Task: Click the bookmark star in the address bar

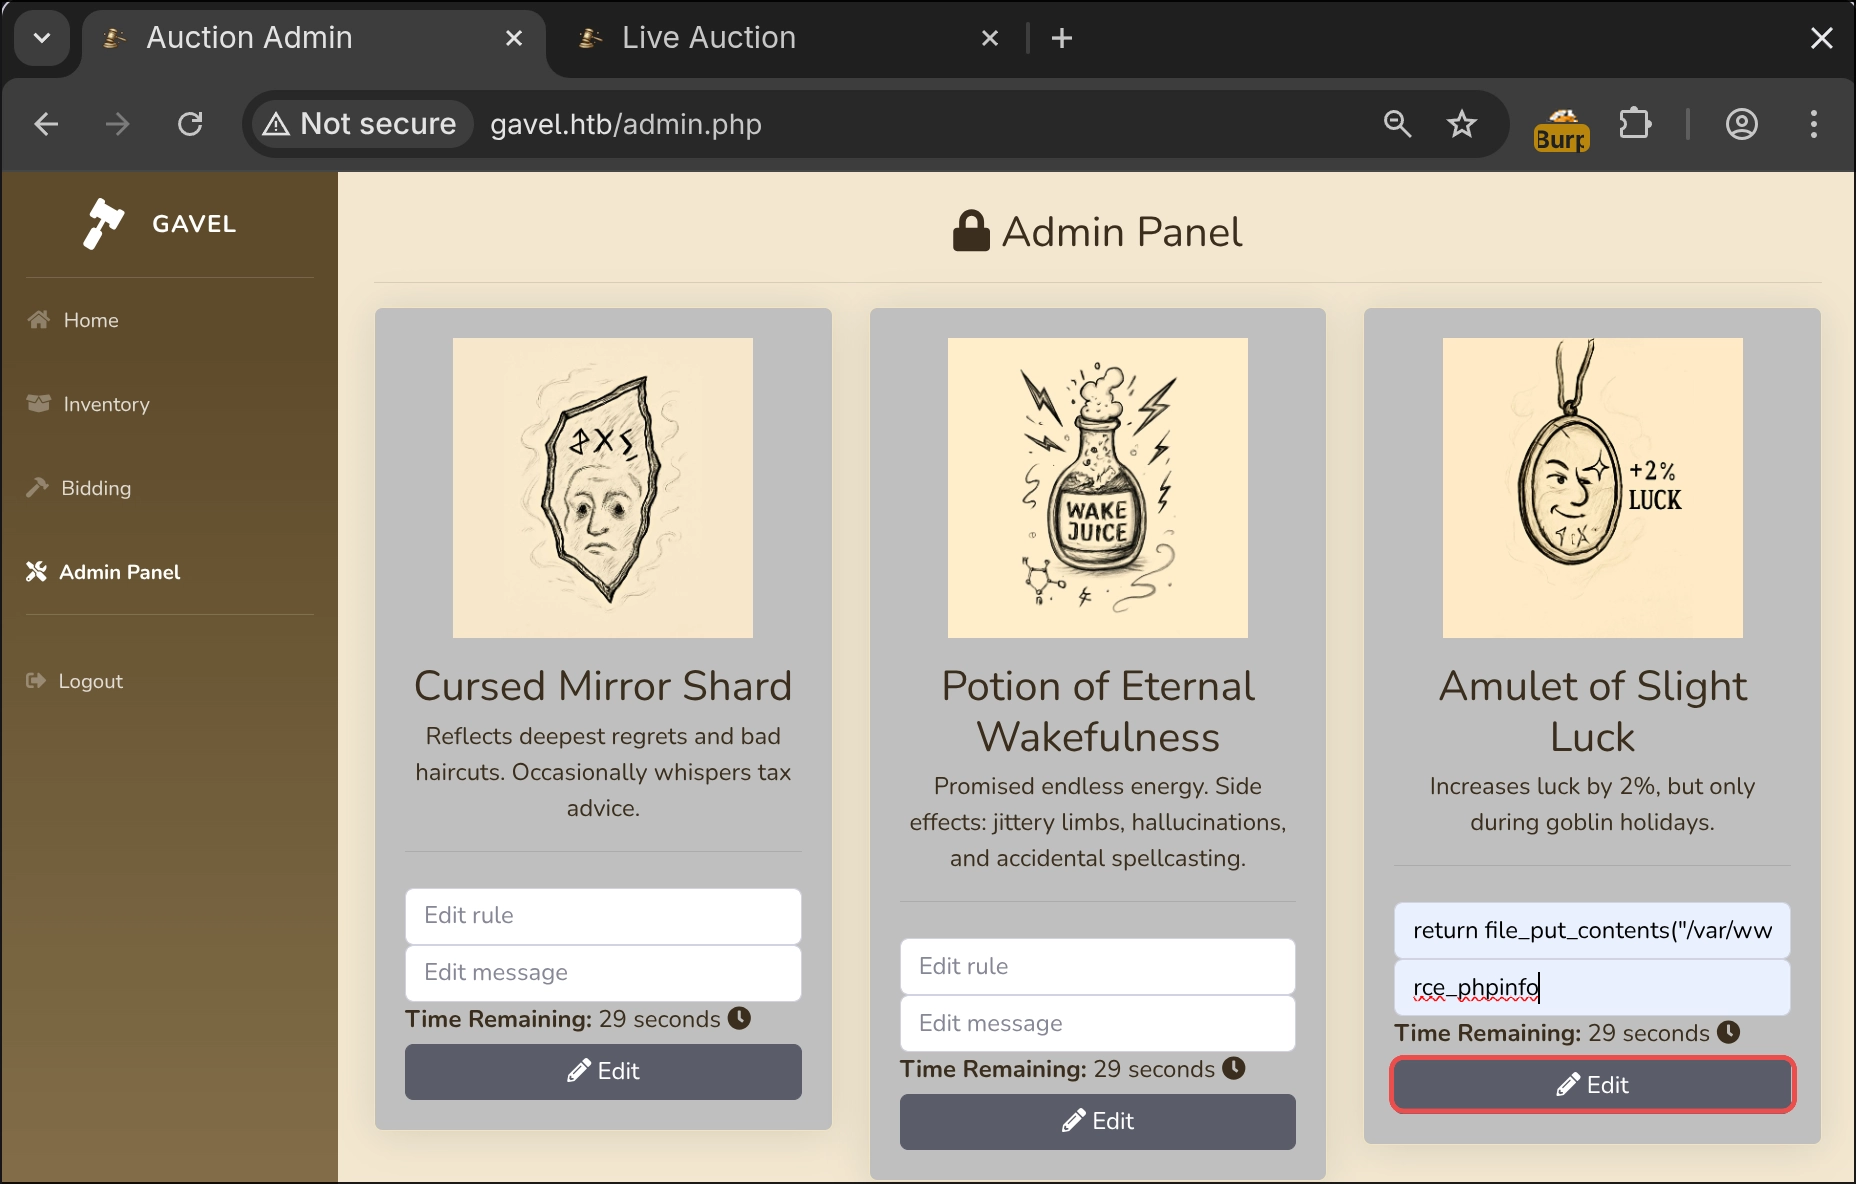Action: click(x=1462, y=124)
